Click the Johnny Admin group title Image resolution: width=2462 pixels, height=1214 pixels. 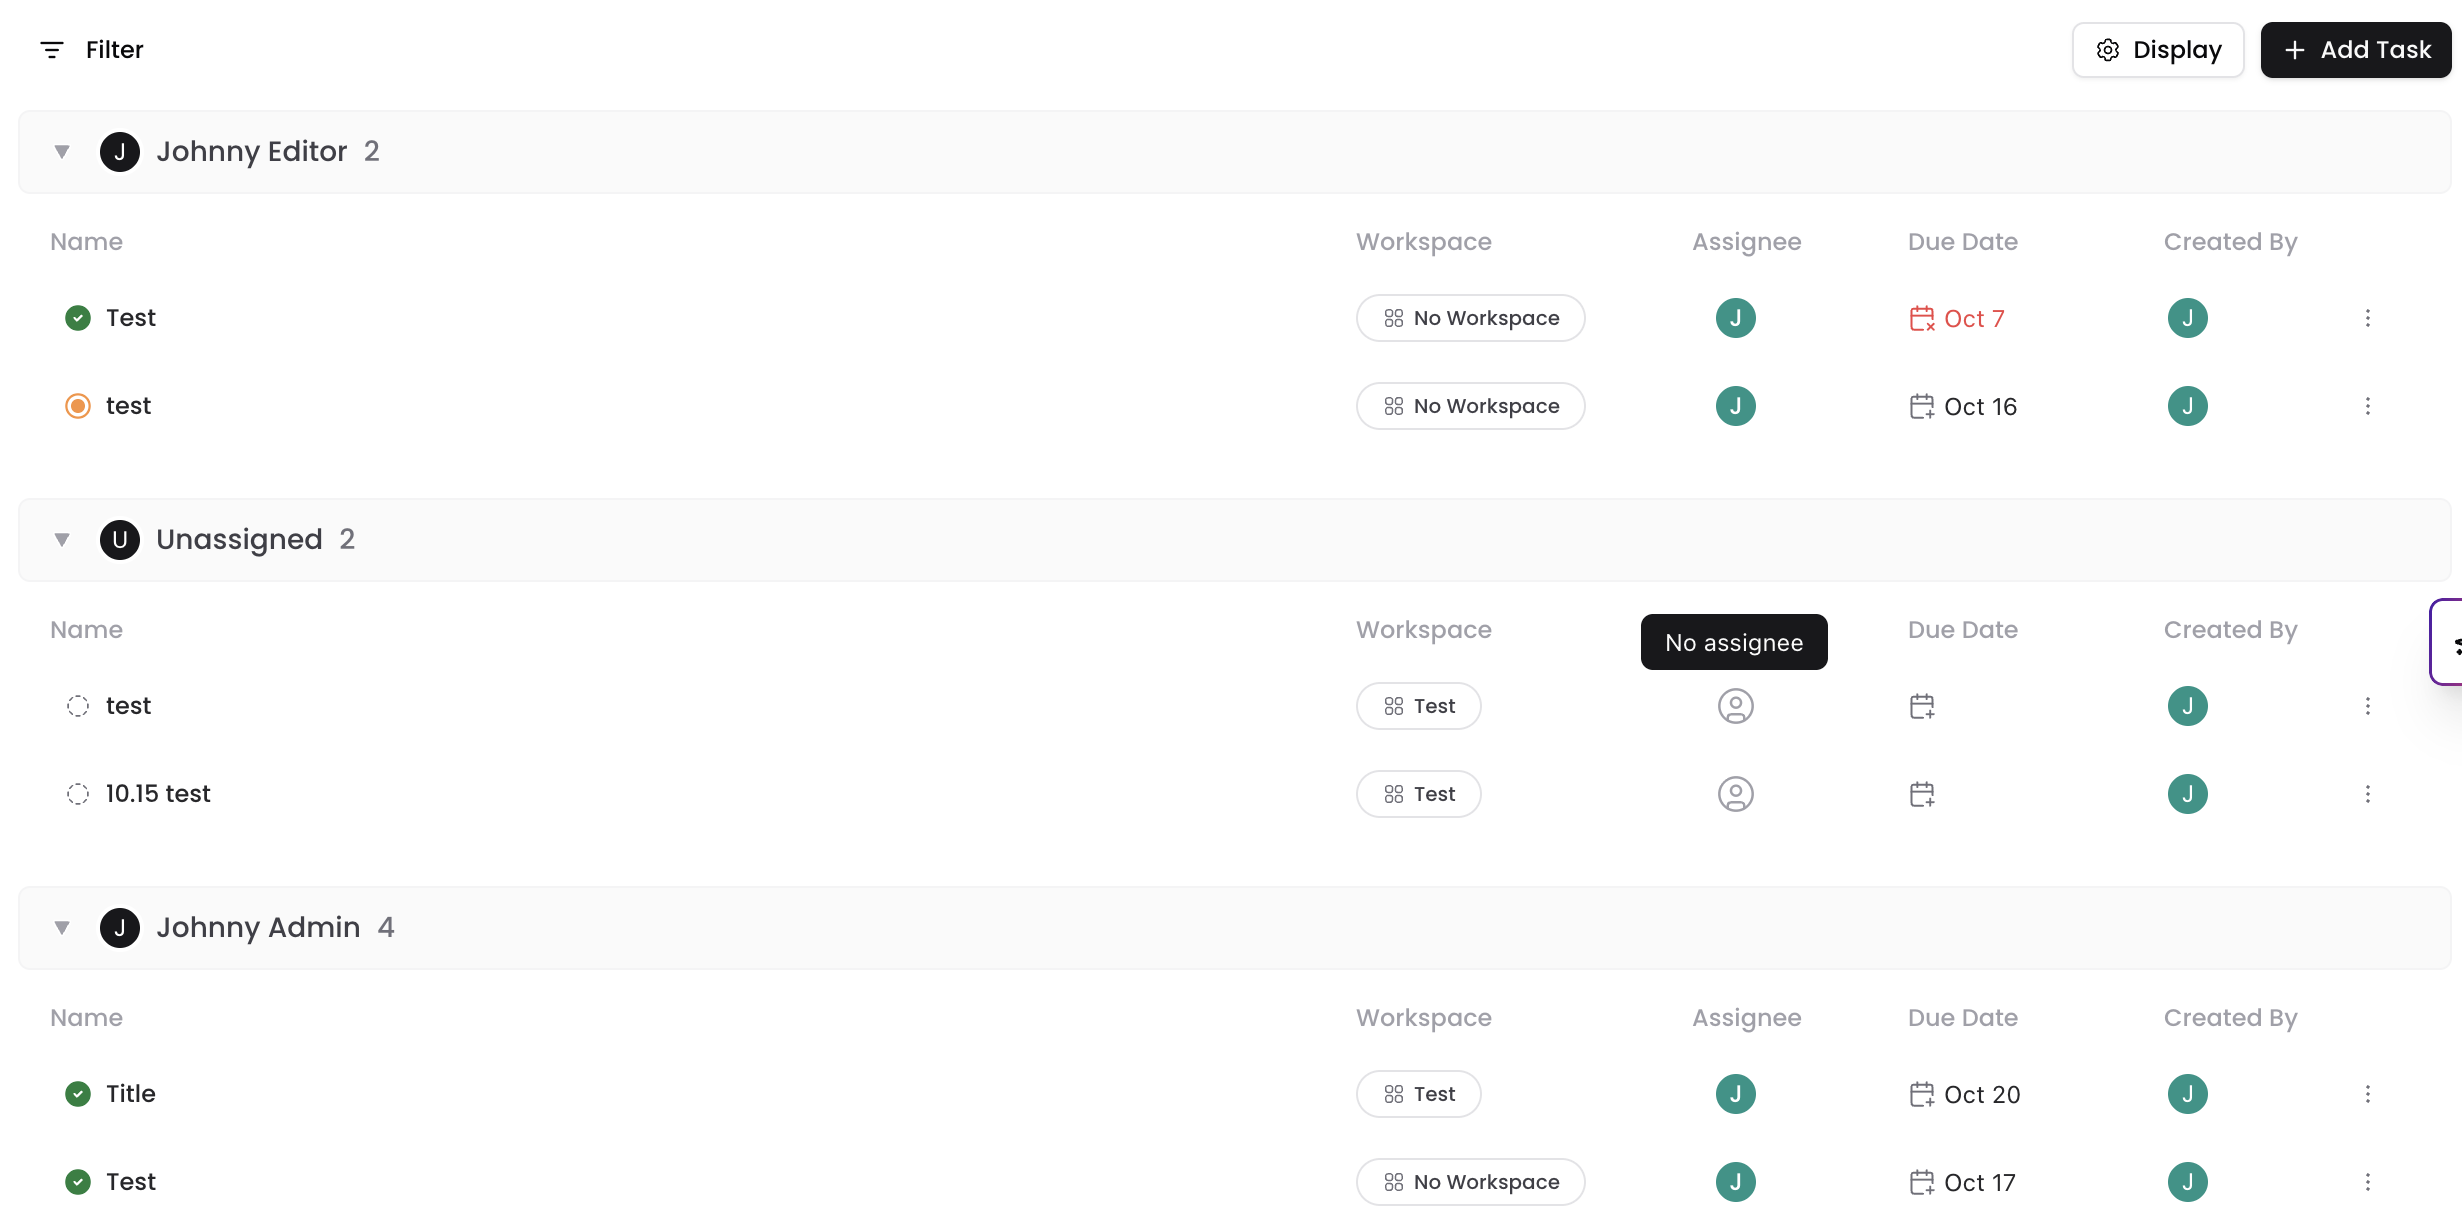[258, 928]
